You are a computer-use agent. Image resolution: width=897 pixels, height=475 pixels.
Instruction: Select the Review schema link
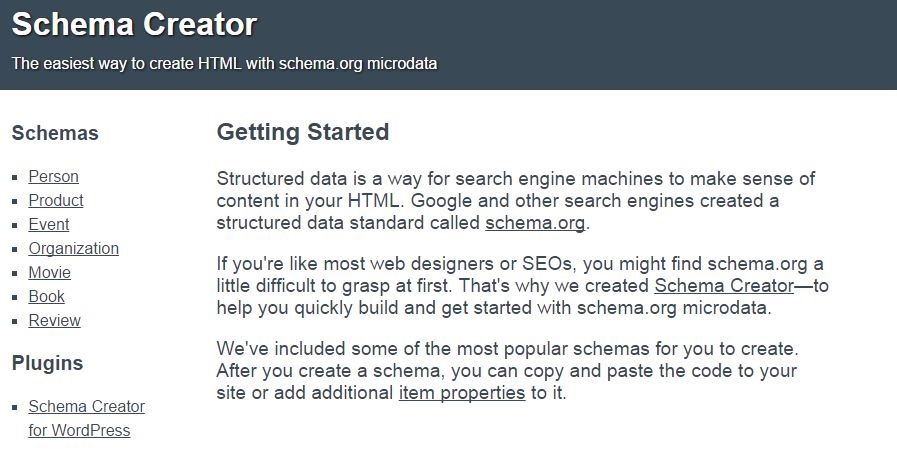click(x=54, y=321)
